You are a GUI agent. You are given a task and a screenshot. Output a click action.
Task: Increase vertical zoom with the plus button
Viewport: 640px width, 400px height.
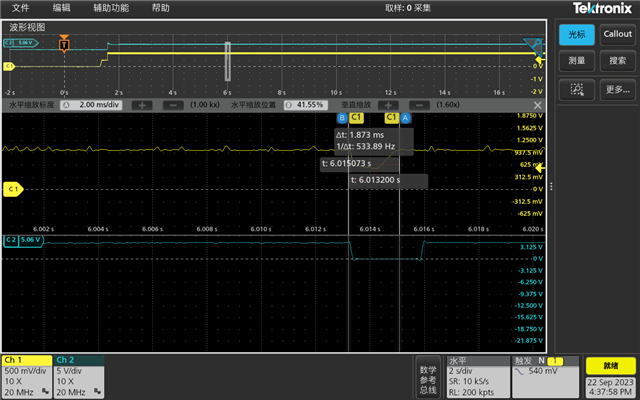coord(388,105)
